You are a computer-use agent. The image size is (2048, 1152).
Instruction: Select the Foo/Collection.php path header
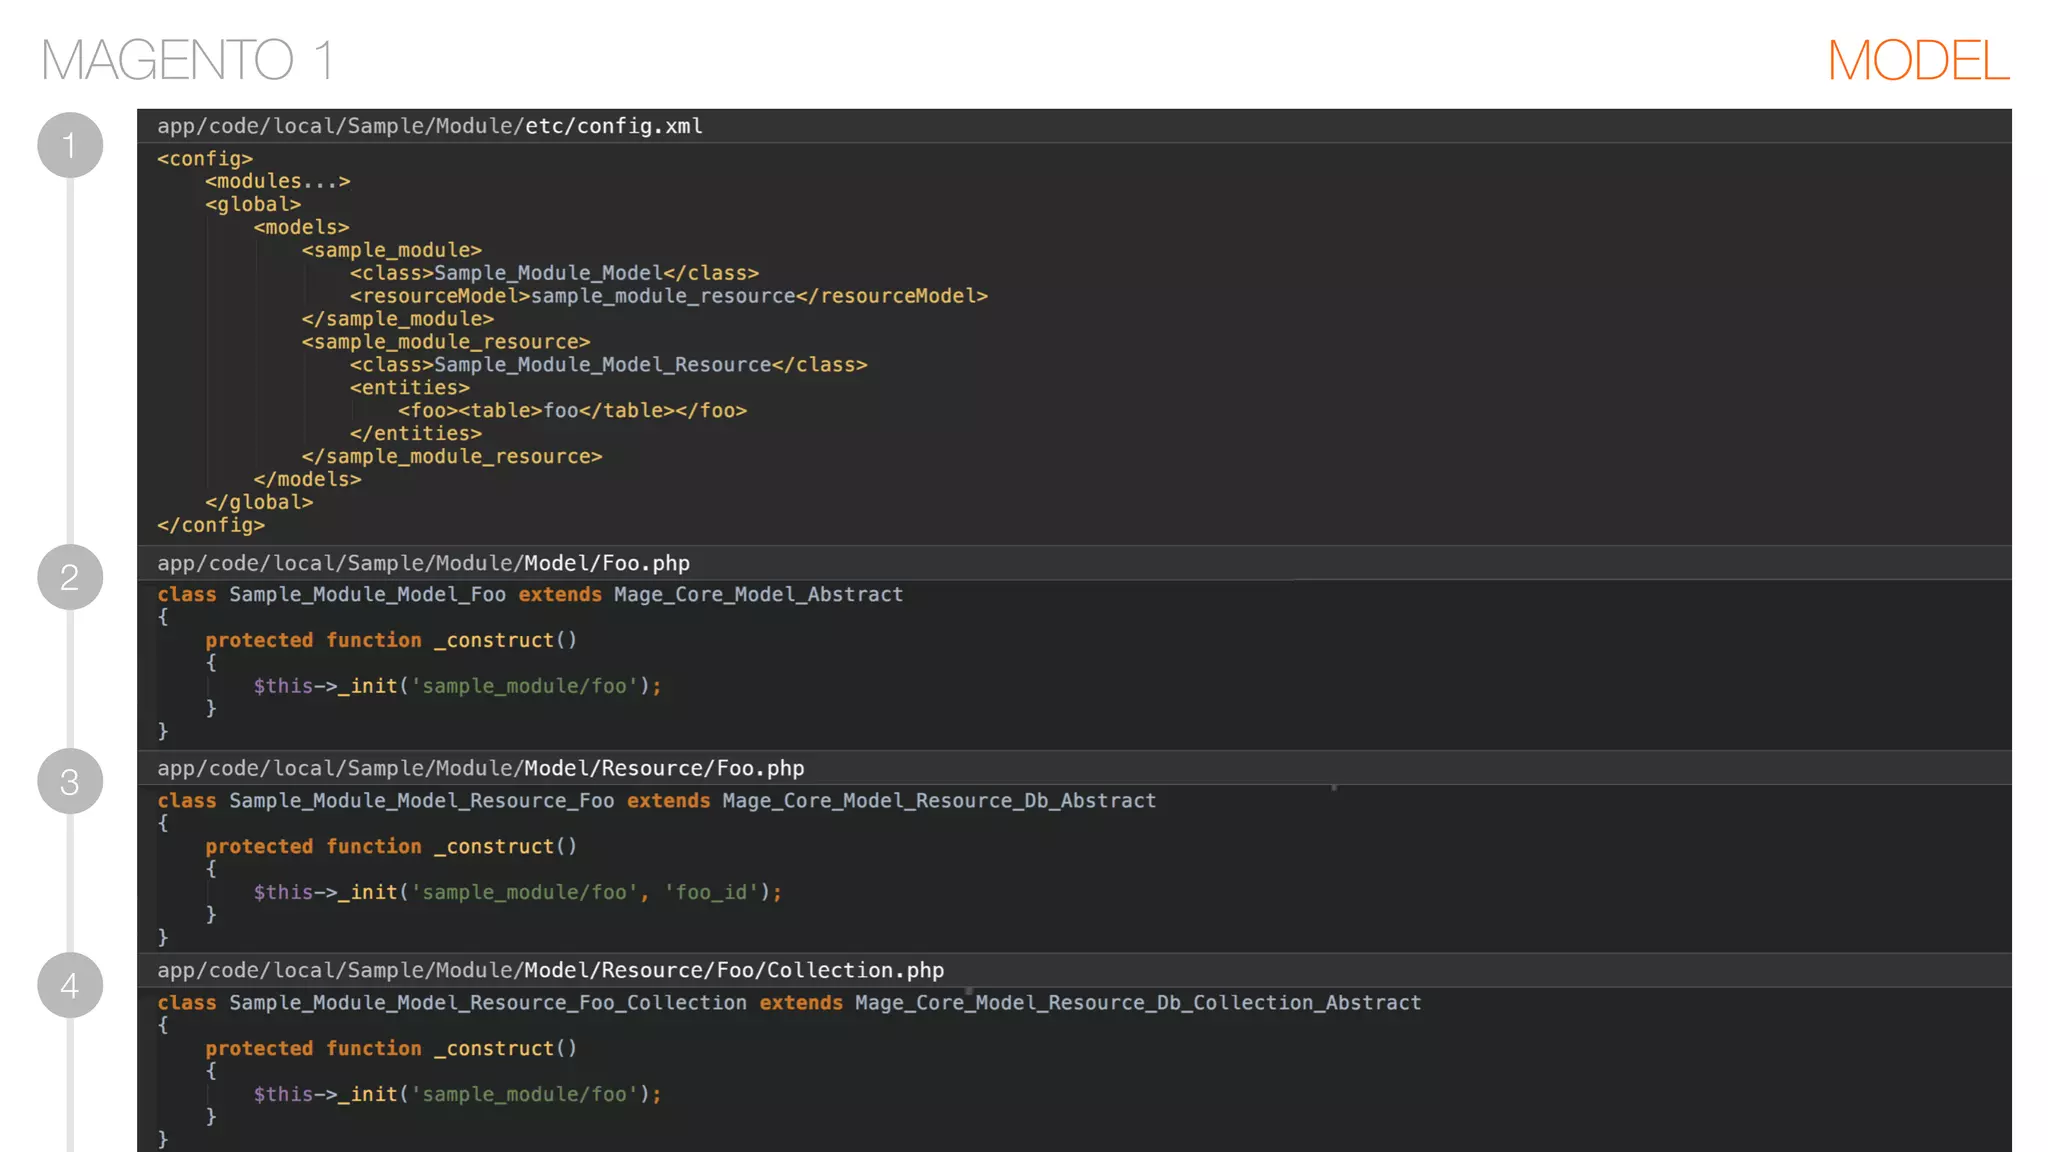tap(550, 970)
